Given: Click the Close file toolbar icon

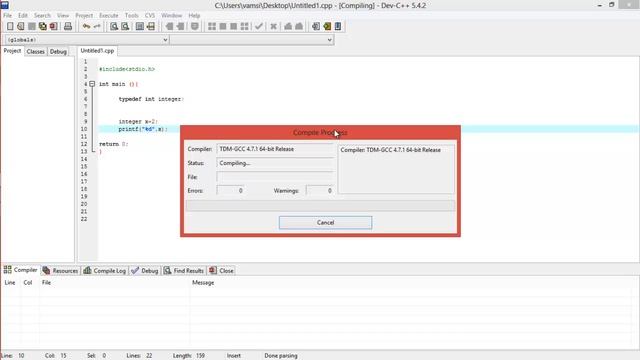Looking at the screenshot, I should tap(53, 26).
